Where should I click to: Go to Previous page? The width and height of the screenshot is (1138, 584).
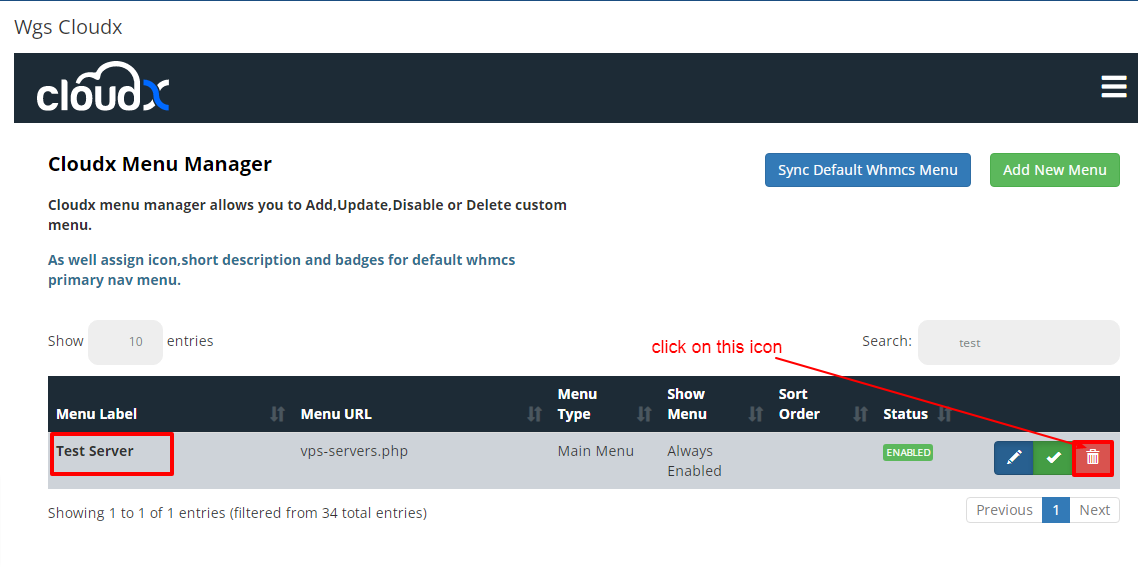tap(1004, 510)
